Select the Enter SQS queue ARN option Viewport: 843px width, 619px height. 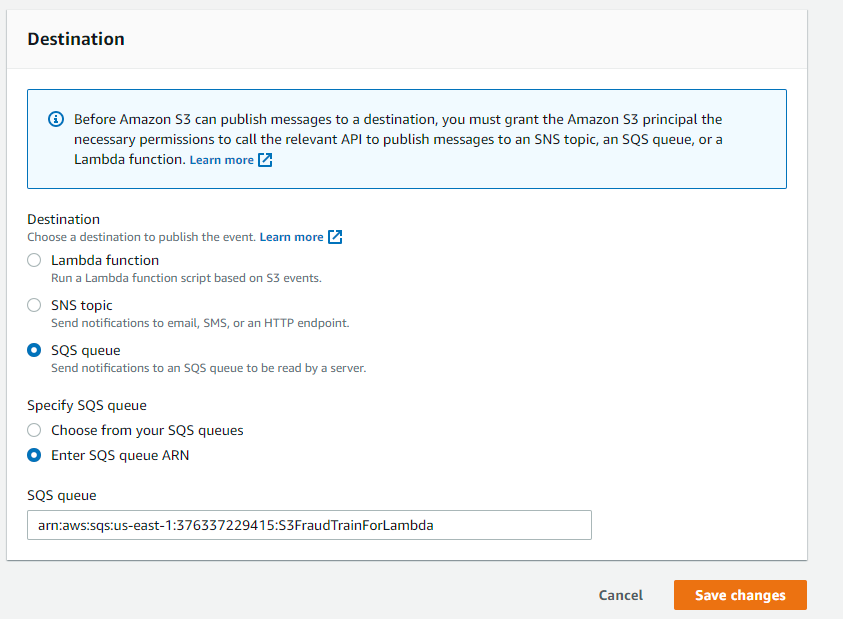[x=34, y=455]
